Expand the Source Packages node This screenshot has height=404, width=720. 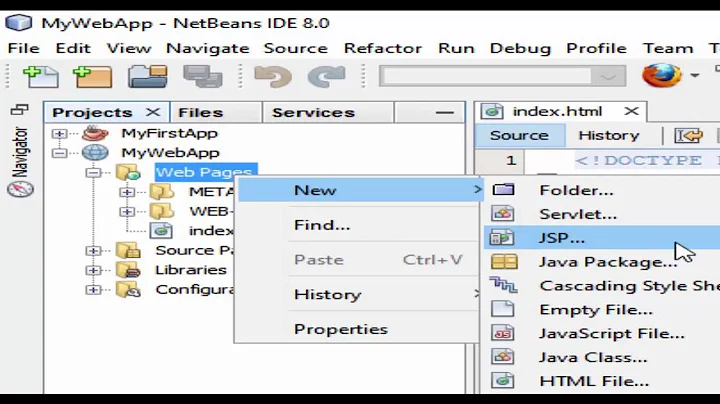pos(93,251)
